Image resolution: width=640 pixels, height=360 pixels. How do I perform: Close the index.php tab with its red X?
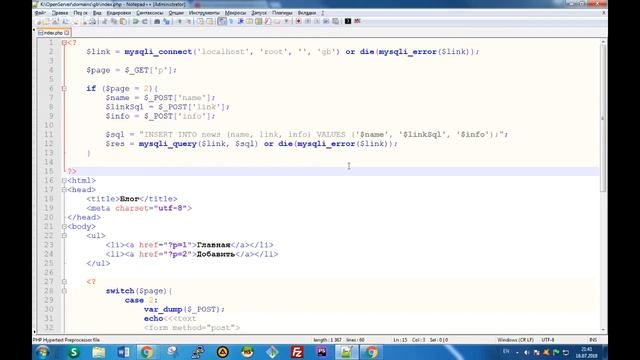(67, 33)
